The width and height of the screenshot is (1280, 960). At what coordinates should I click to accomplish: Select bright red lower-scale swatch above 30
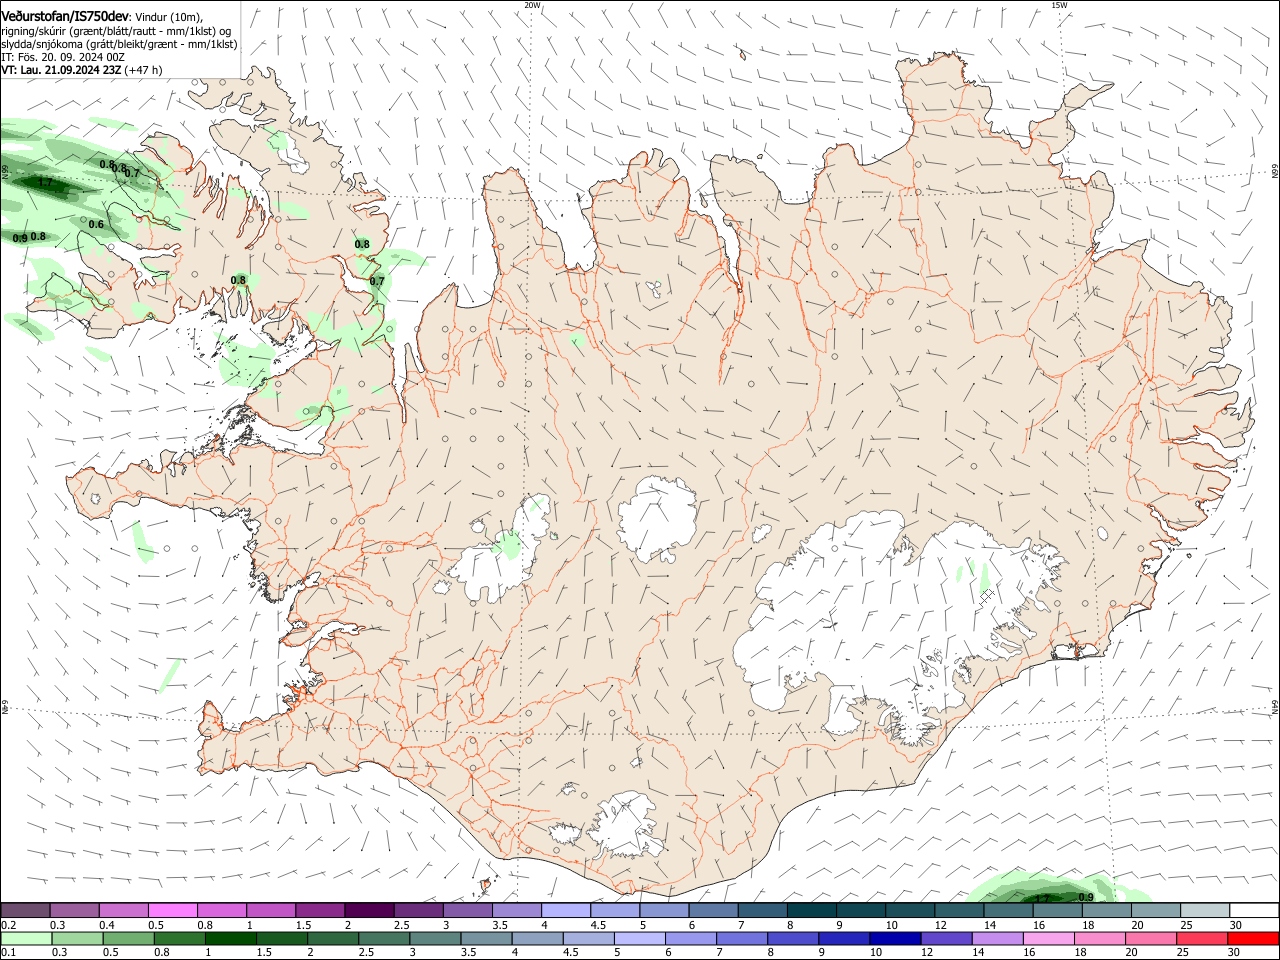1252,938
